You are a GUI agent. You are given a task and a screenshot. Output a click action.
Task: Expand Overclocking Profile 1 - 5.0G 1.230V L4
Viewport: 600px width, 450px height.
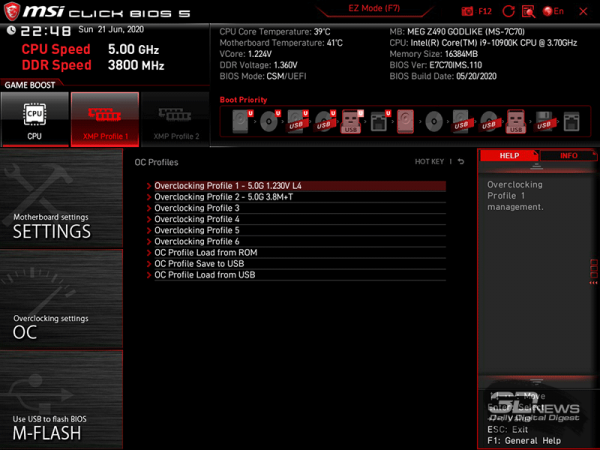[x=228, y=186]
